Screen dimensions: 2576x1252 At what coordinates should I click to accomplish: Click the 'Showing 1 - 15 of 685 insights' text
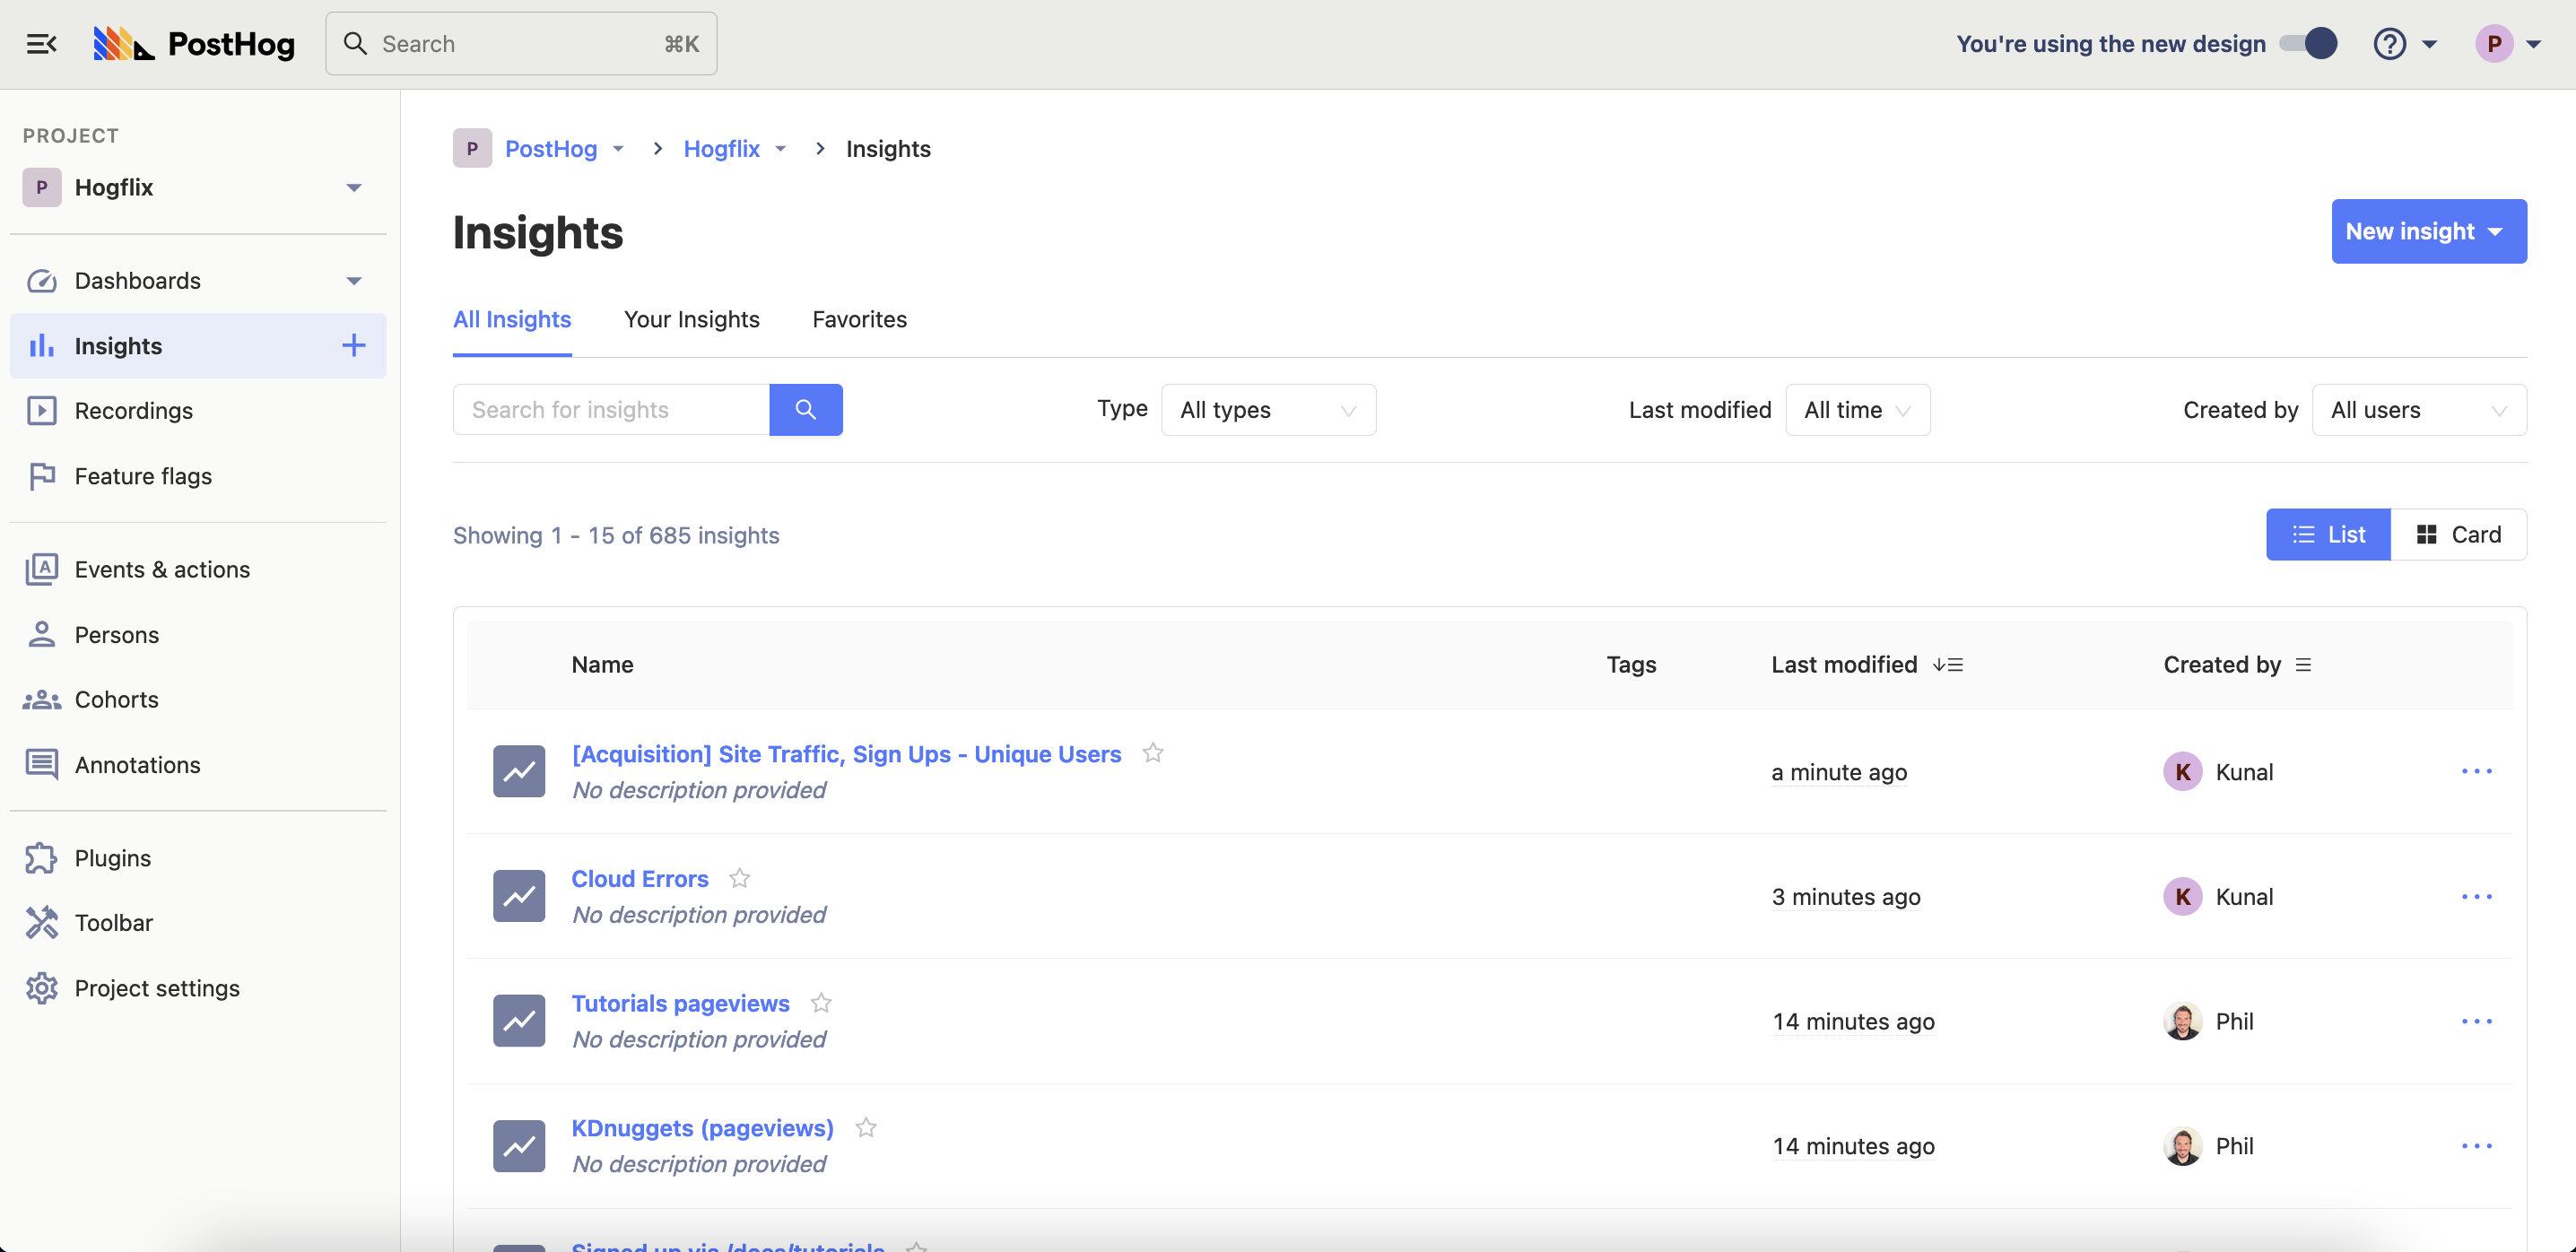pos(616,535)
